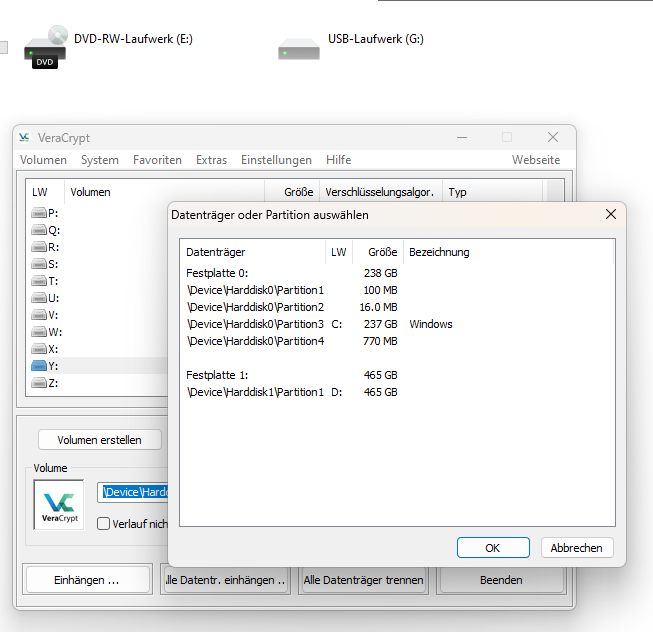Viewport: 653px width, 632px height.
Task: Select drive slot P: icon
Action: (39, 213)
